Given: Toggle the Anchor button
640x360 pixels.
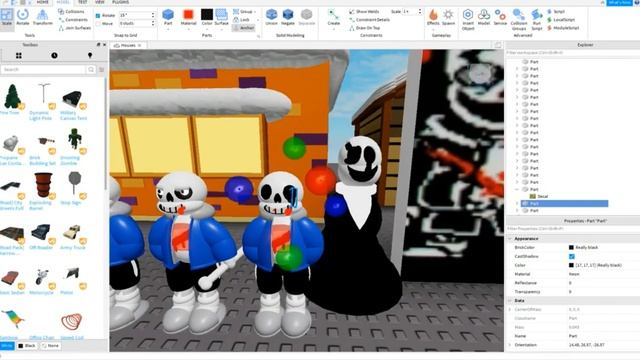Looking at the screenshot, I should coord(244,28).
